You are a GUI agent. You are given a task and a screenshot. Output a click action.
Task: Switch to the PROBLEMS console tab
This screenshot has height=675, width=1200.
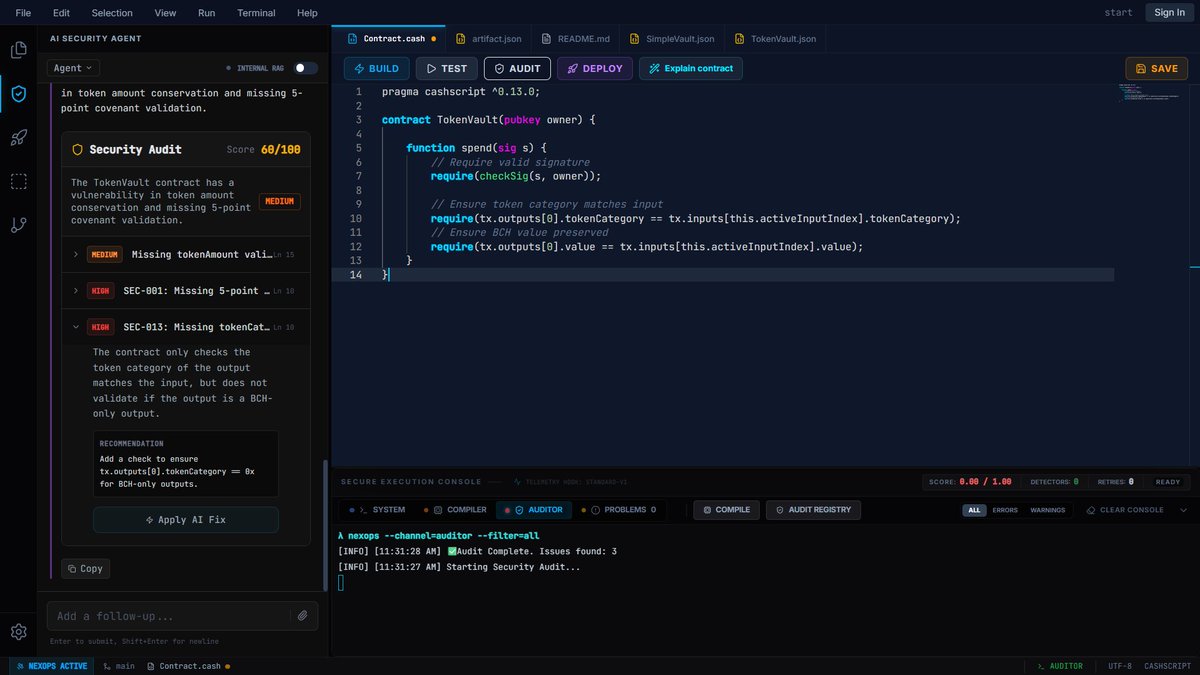[619, 510]
